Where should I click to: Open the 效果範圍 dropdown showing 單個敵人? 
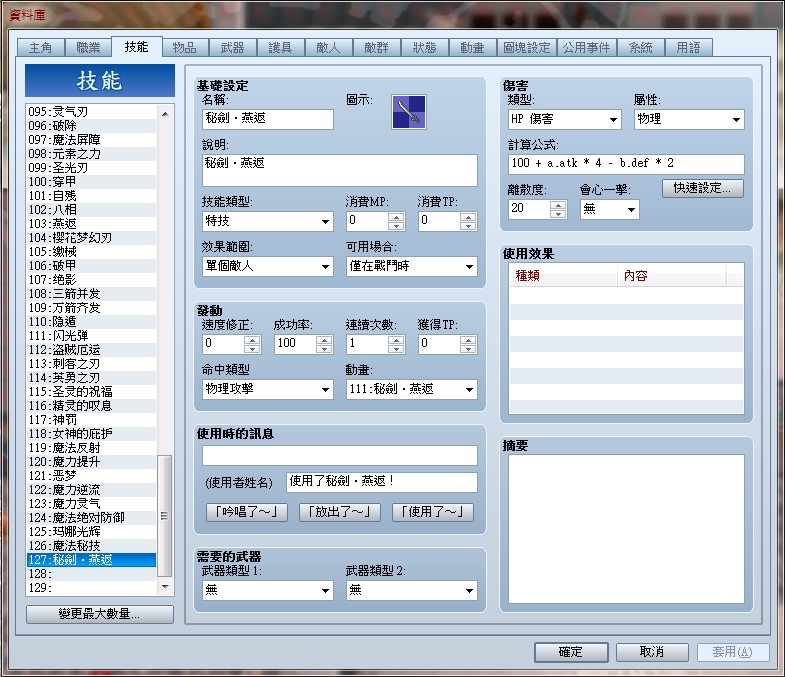coord(268,266)
